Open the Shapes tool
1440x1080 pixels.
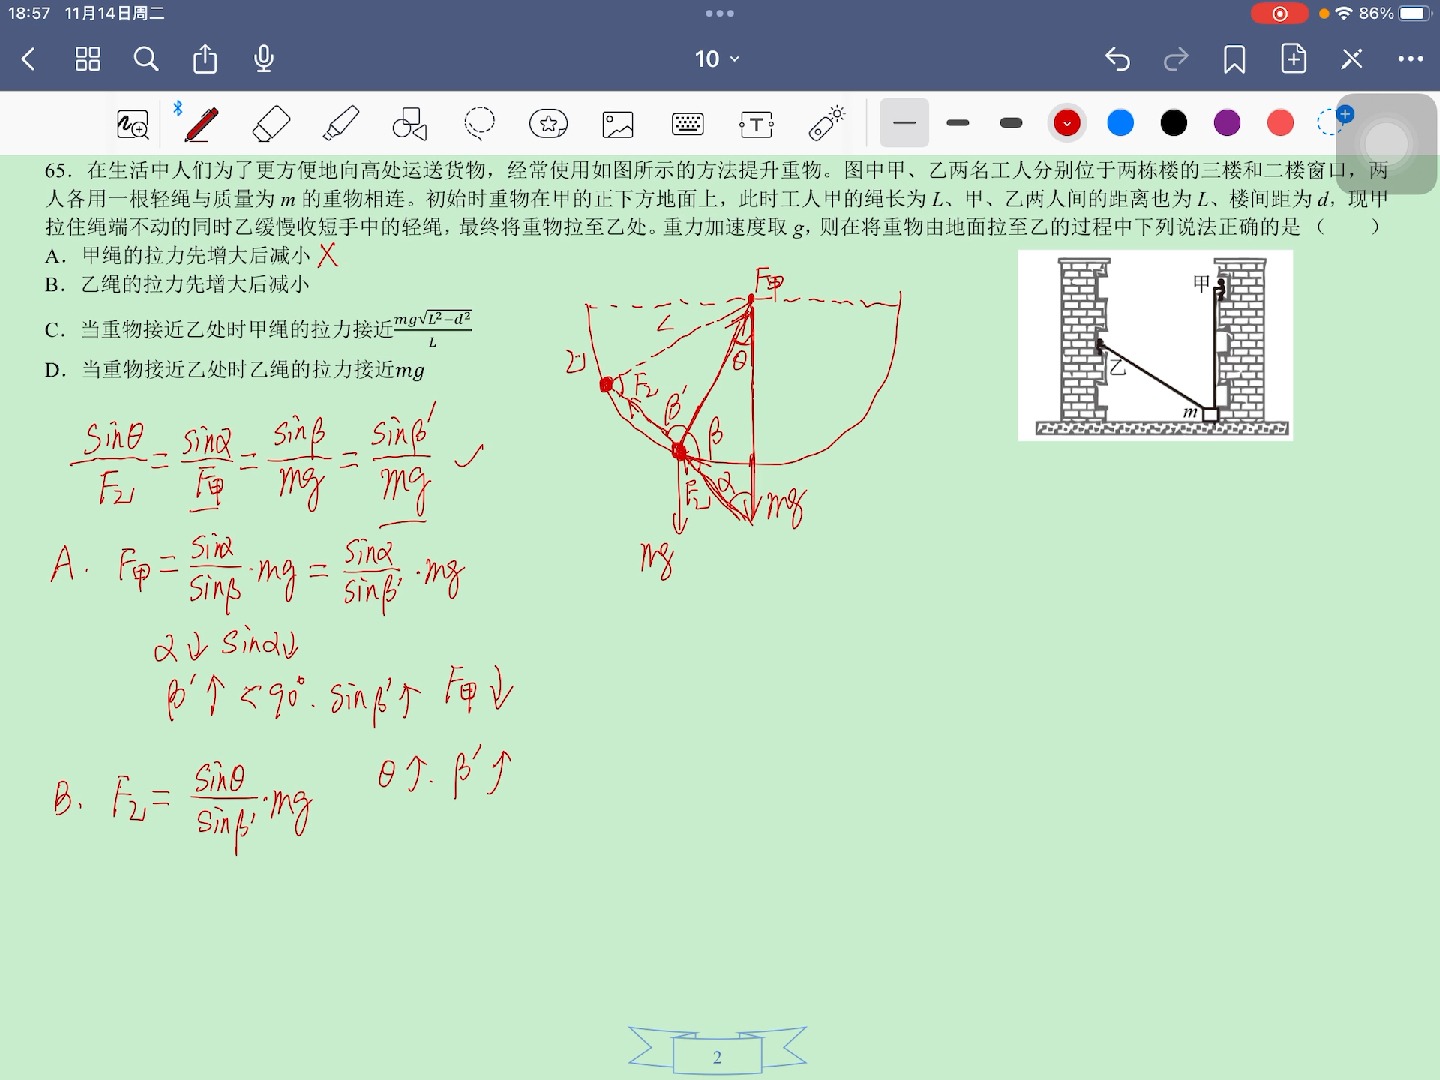point(410,122)
